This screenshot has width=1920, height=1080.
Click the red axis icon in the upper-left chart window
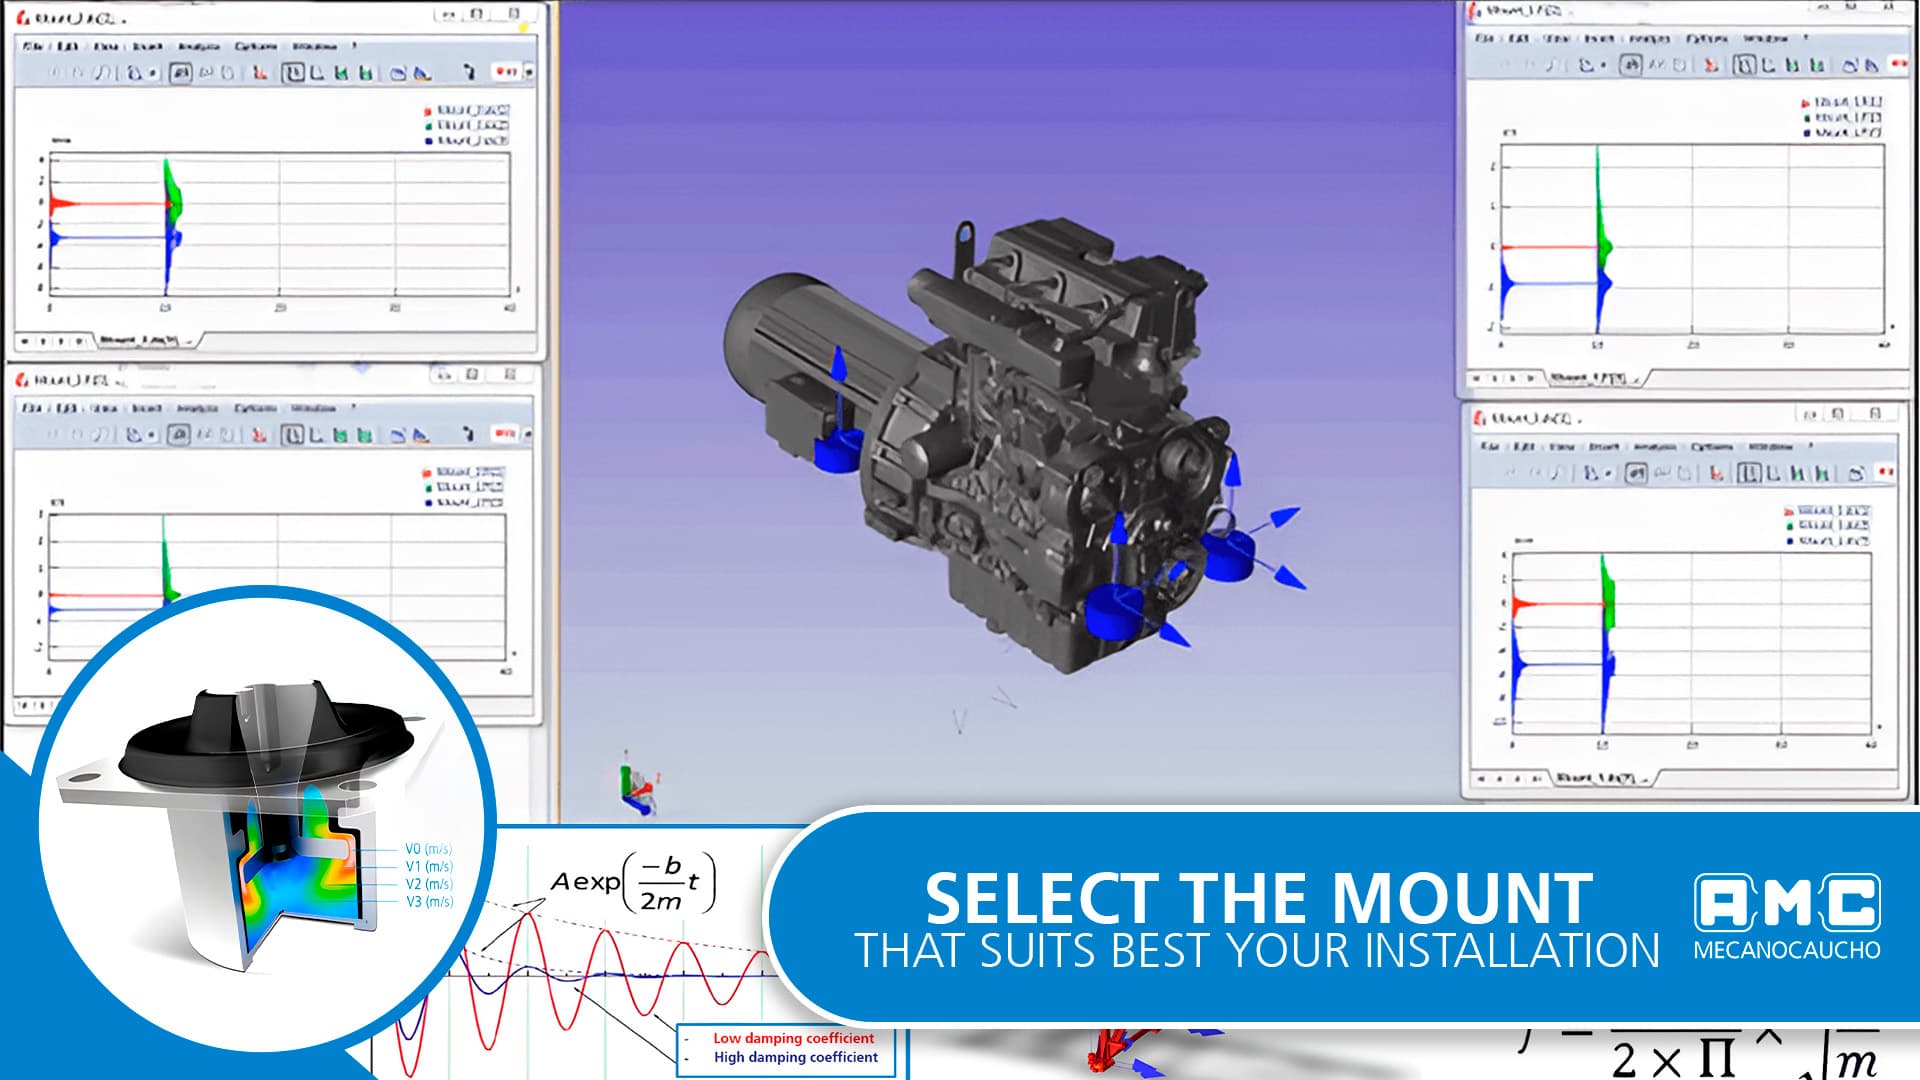[x=260, y=73]
